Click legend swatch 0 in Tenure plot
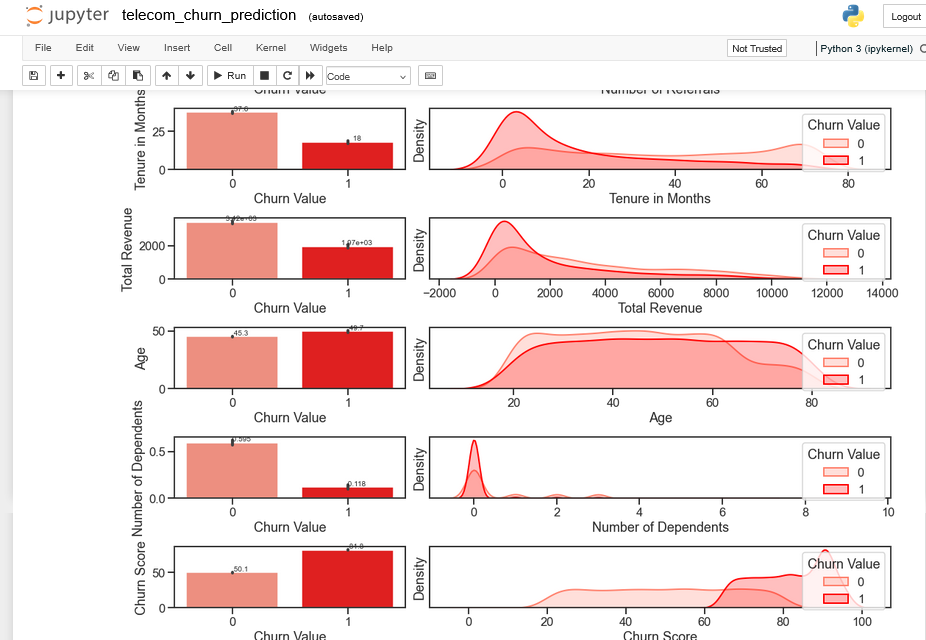The image size is (926, 640). click(x=836, y=143)
